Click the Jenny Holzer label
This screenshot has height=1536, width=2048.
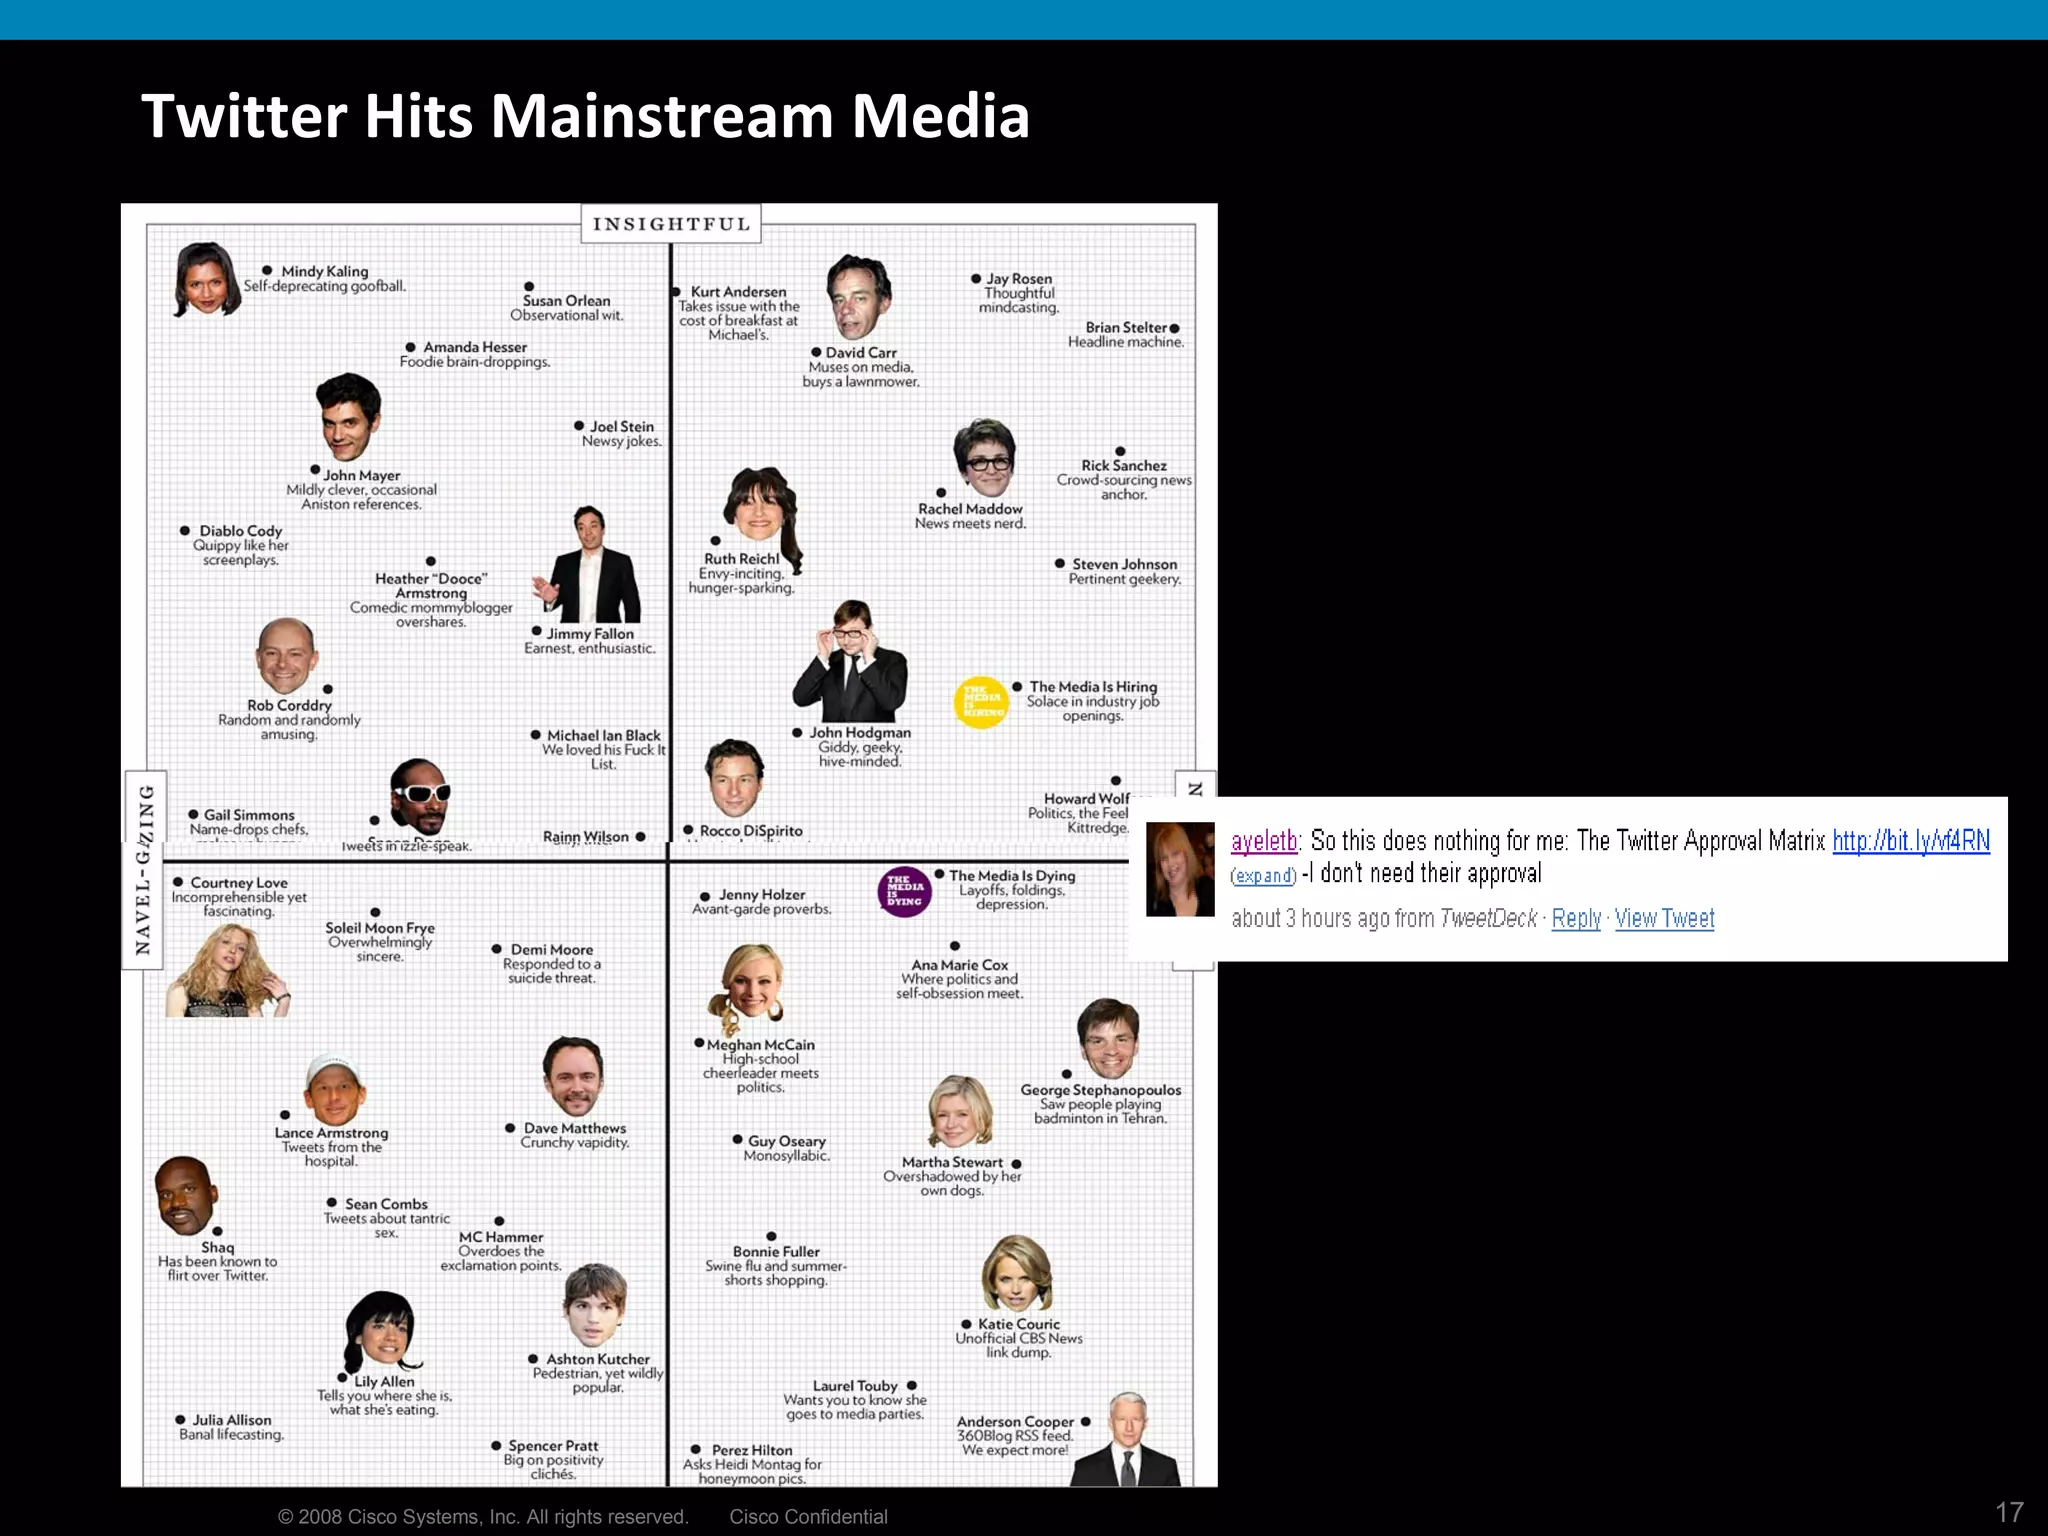click(x=761, y=895)
